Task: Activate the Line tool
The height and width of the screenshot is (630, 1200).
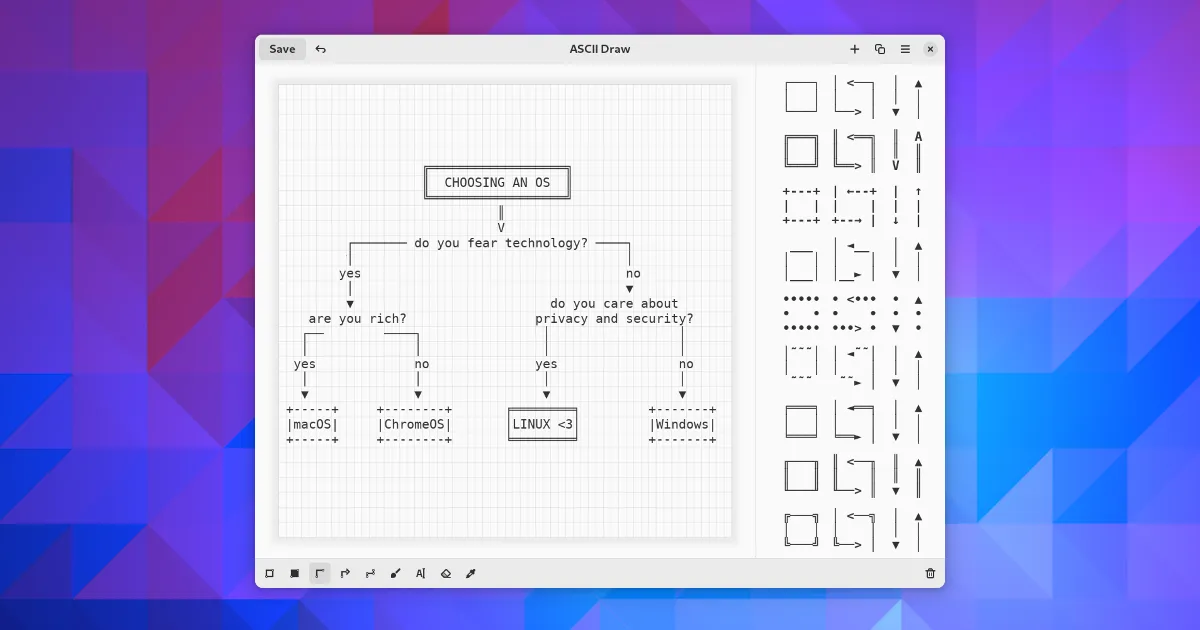Action: (x=320, y=573)
